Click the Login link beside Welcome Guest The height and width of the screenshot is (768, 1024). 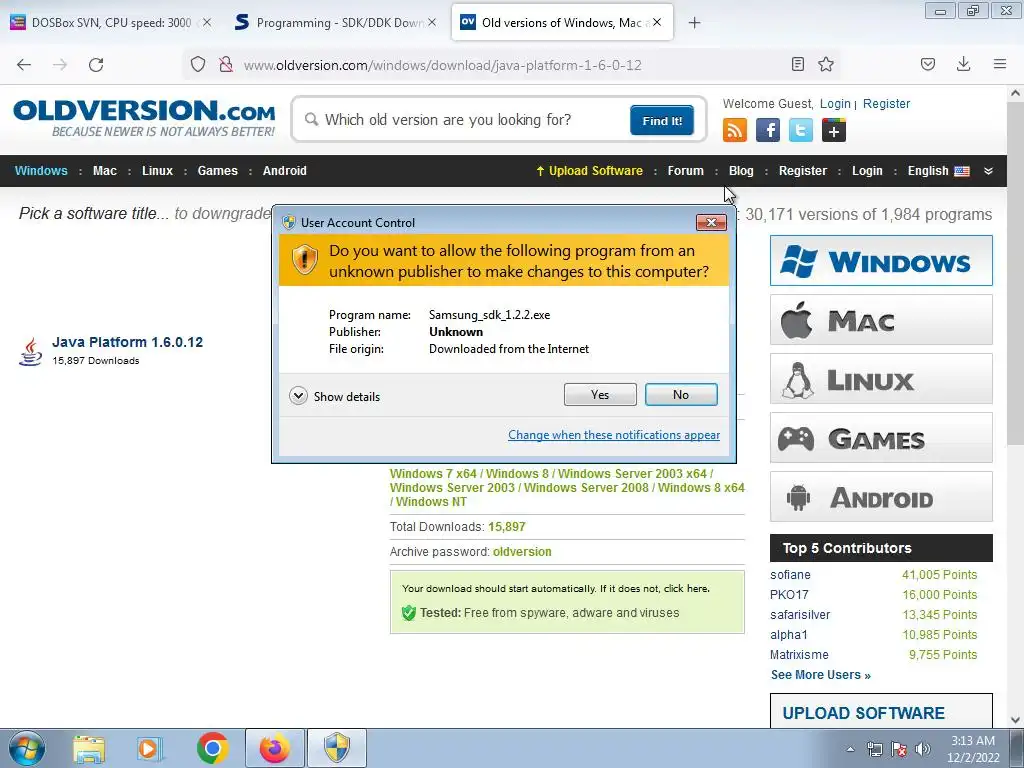(x=835, y=103)
